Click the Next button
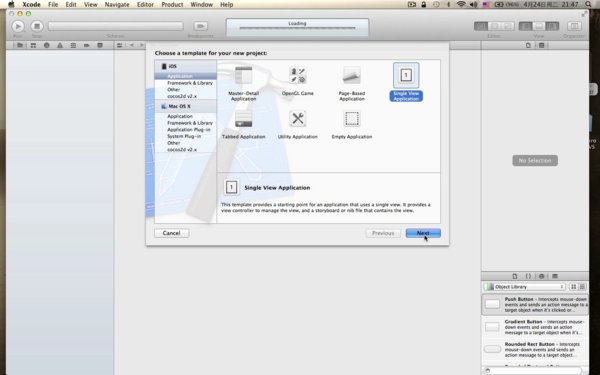Viewport: 600px width, 375px height. 423,233
